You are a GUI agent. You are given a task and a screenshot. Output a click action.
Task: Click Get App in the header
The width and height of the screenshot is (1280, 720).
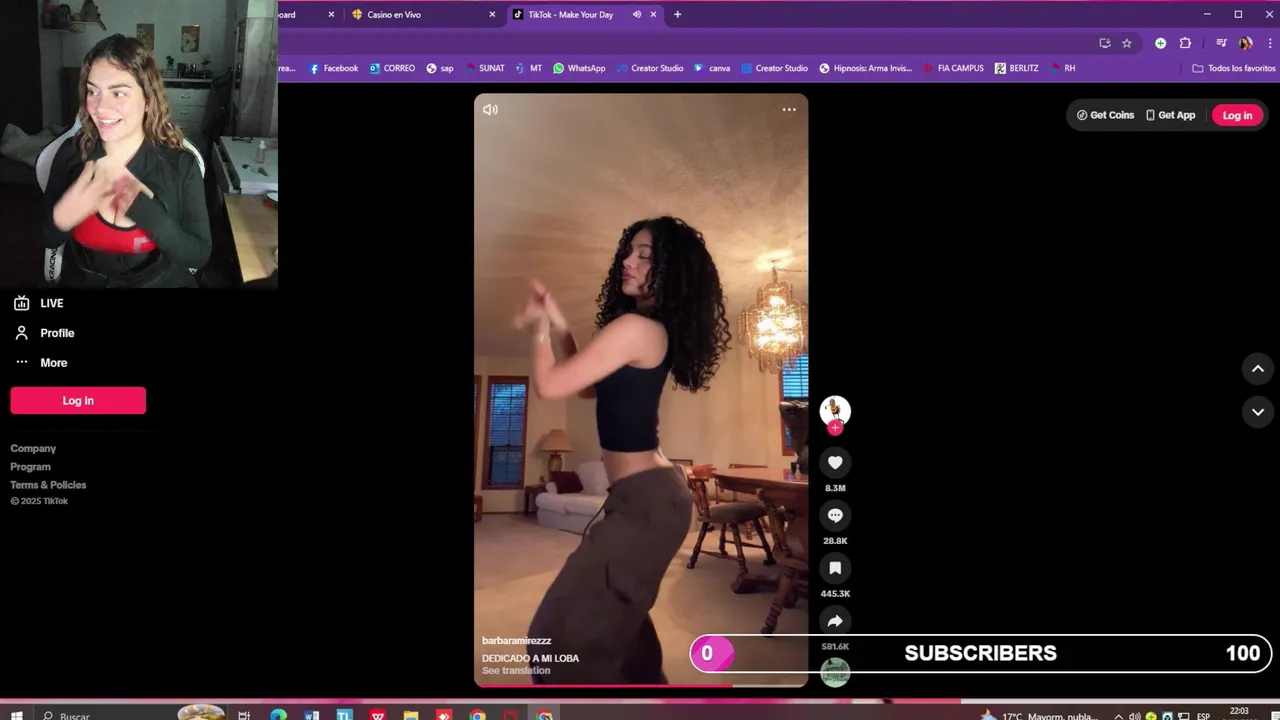[x=1170, y=115]
